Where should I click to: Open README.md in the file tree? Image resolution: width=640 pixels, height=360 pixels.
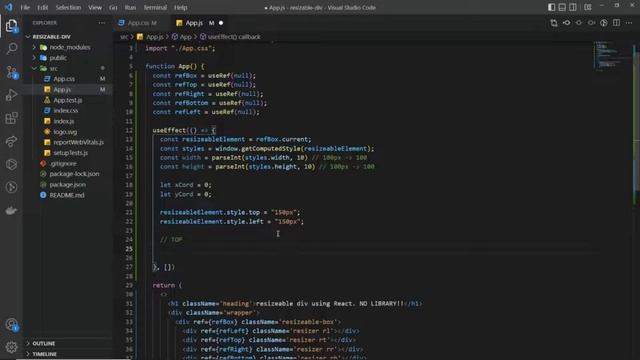(x=67, y=195)
